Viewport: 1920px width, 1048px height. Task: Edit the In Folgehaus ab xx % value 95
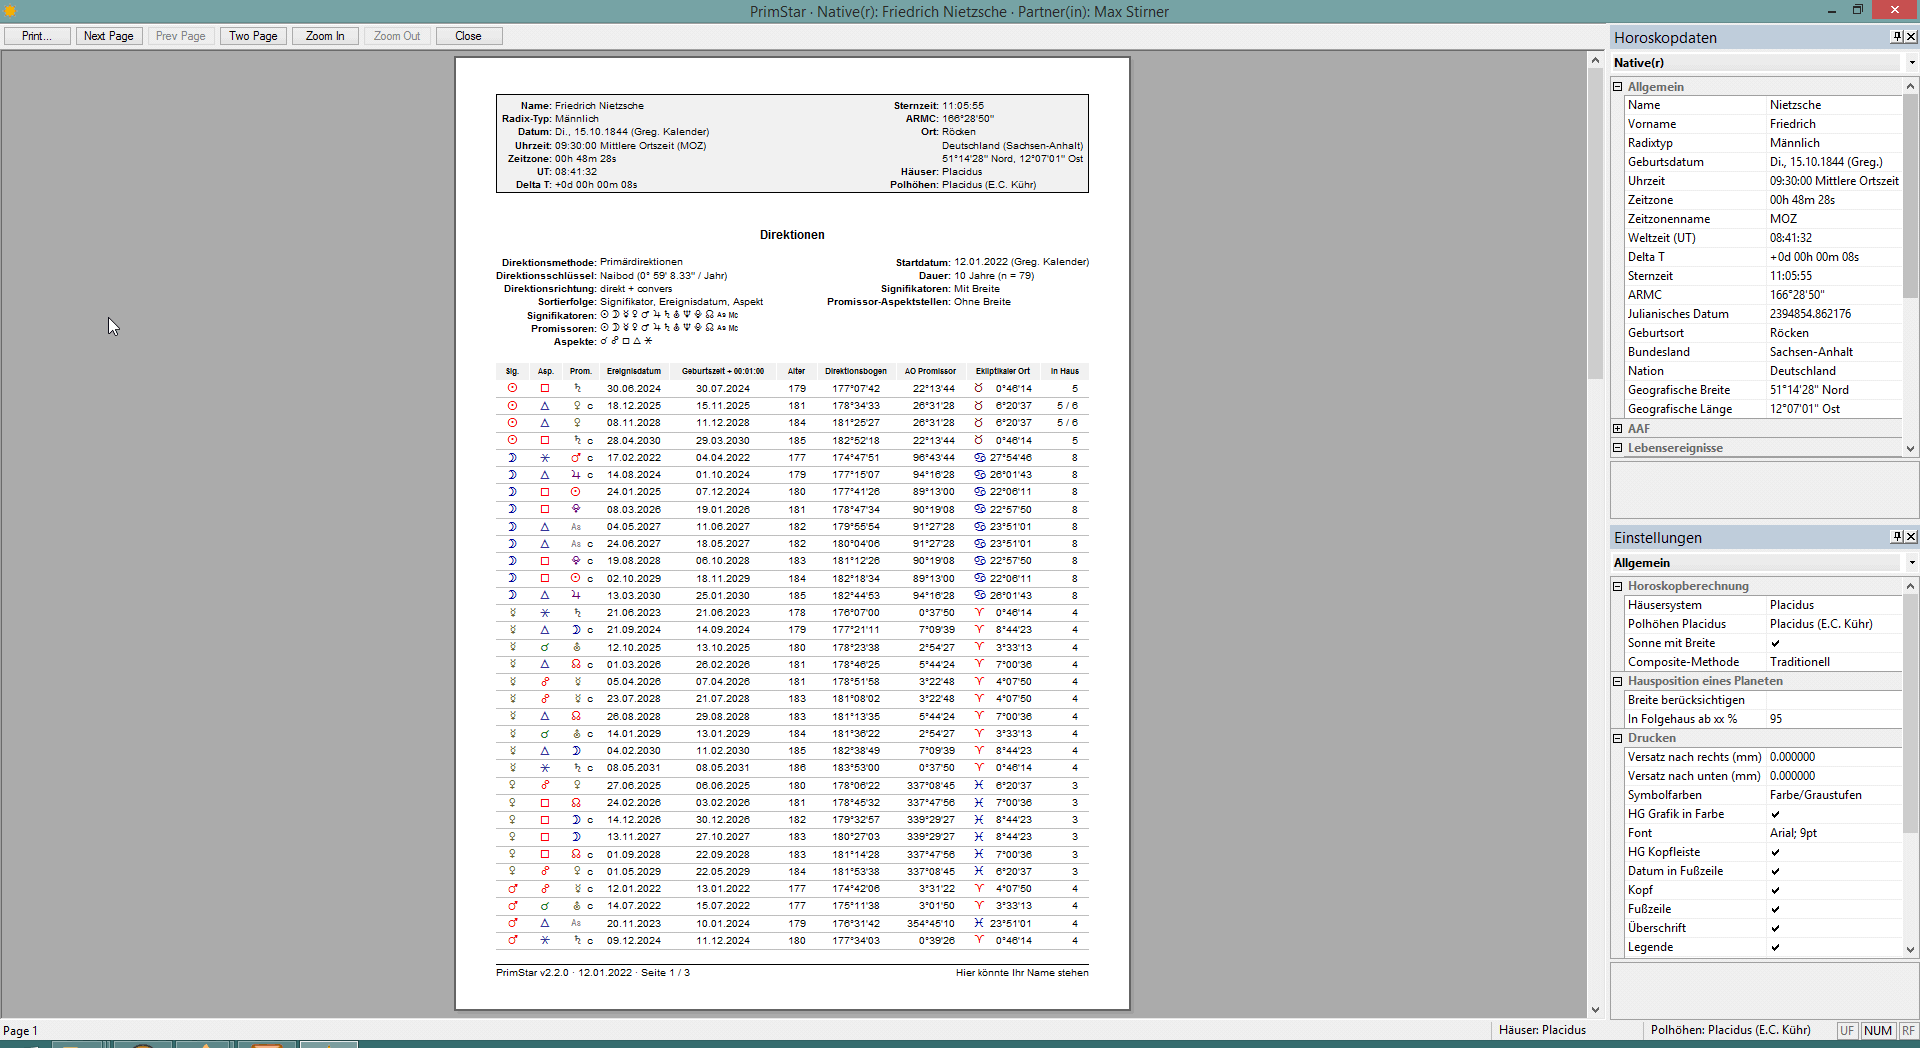pyautogui.click(x=1834, y=719)
